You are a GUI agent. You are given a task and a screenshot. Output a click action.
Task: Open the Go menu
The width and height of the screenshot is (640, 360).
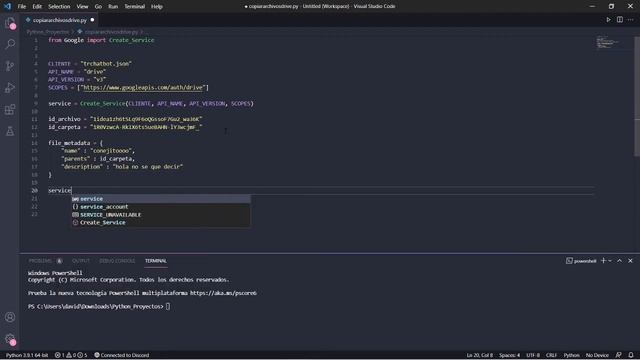point(98,7)
